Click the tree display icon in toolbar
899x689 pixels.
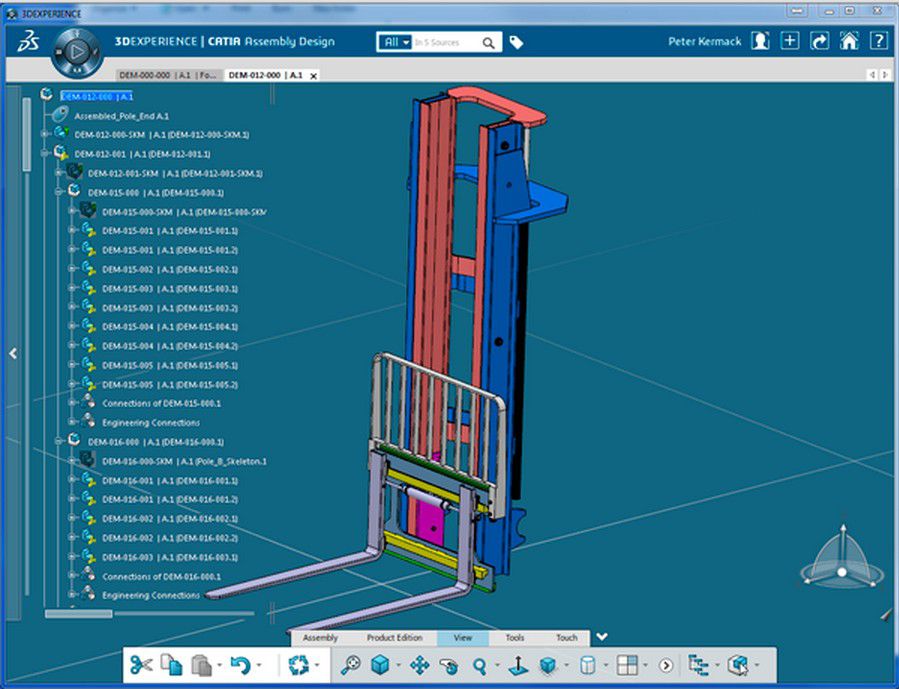(698, 665)
